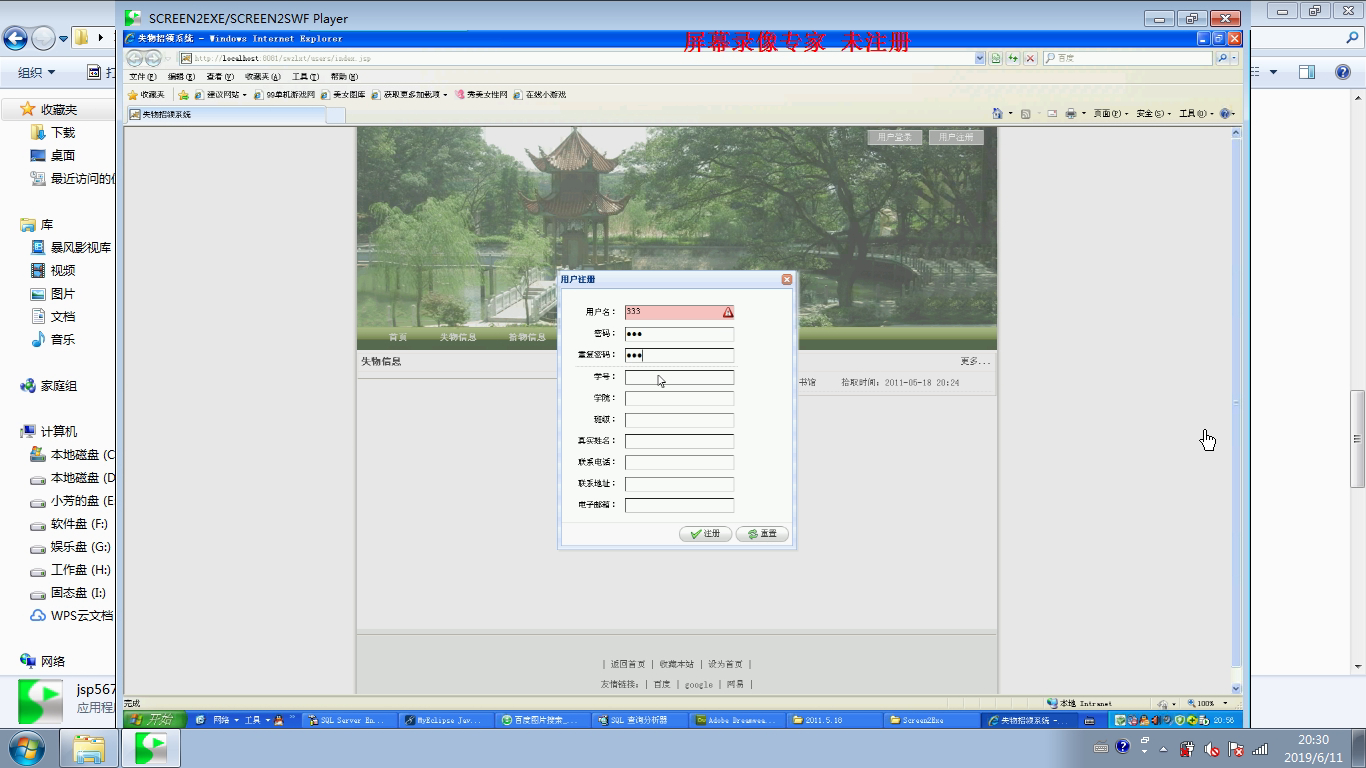Open the 工具(T) menu in Internet Explorer

pyautogui.click(x=305, y=76)
